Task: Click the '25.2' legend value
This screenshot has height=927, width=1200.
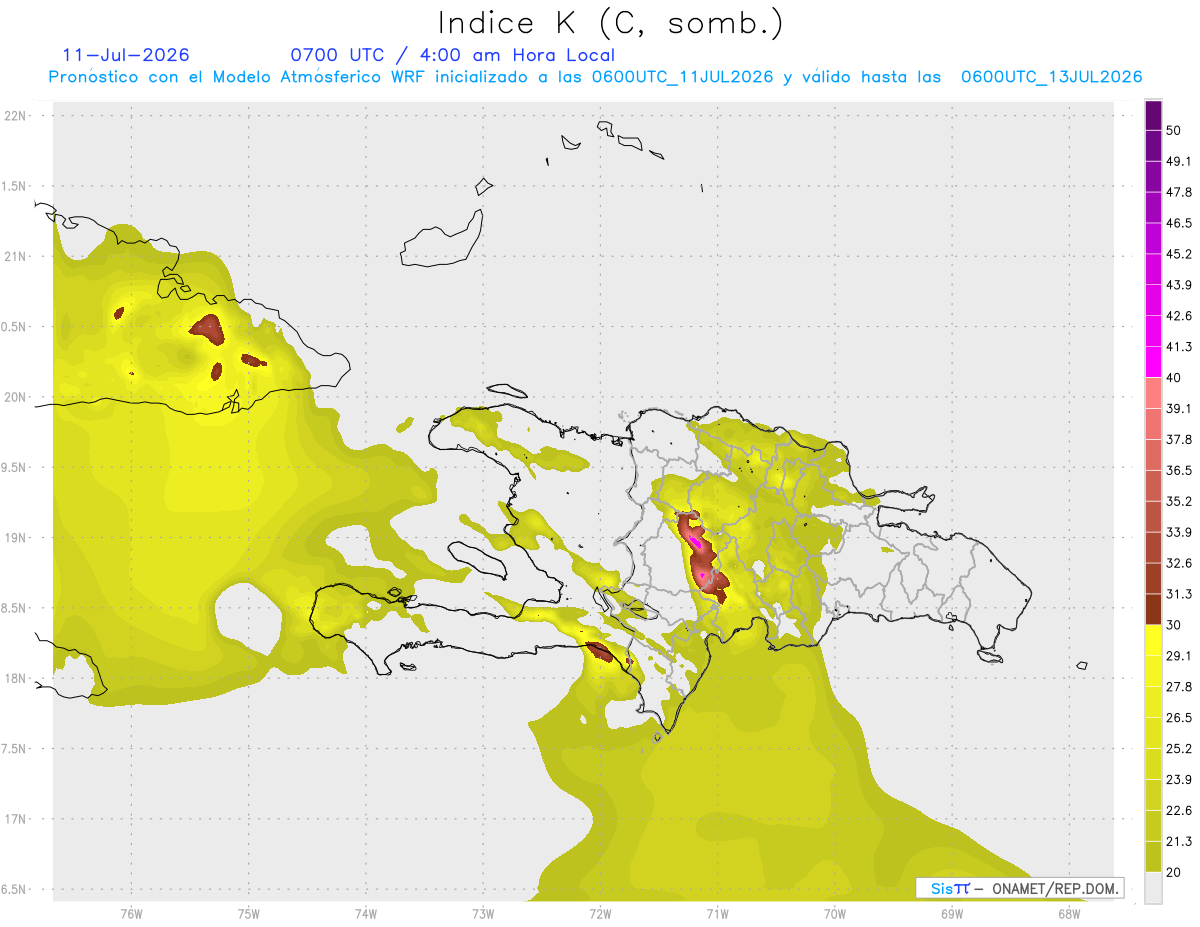Action: (x=1179, y=749)
